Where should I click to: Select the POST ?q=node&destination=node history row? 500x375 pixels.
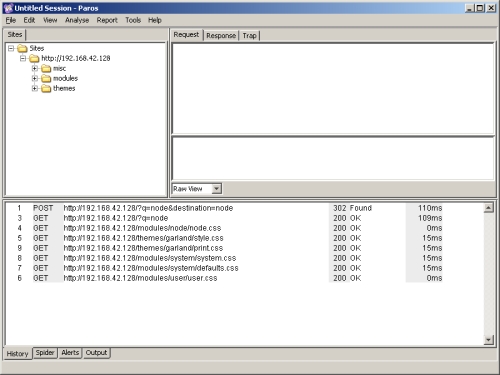pos(225,208)
